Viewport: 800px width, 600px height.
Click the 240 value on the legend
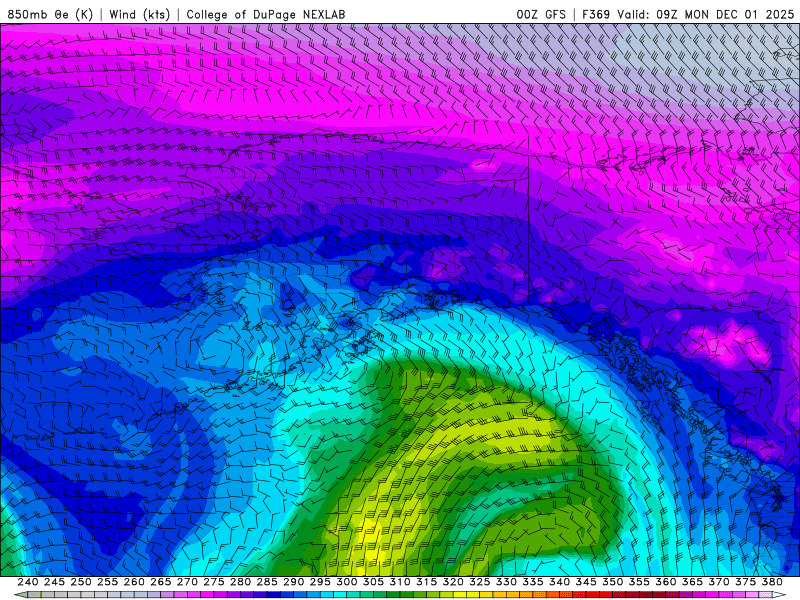[x=28, y=582]
